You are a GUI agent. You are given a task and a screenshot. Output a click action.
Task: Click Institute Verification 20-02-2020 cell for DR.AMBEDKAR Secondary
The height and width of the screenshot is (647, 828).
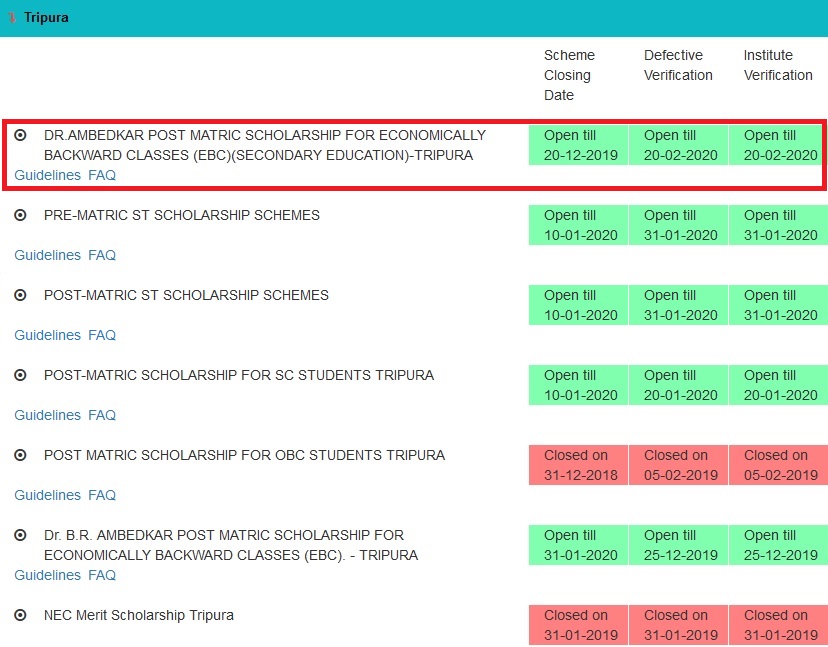coord(778,145)
